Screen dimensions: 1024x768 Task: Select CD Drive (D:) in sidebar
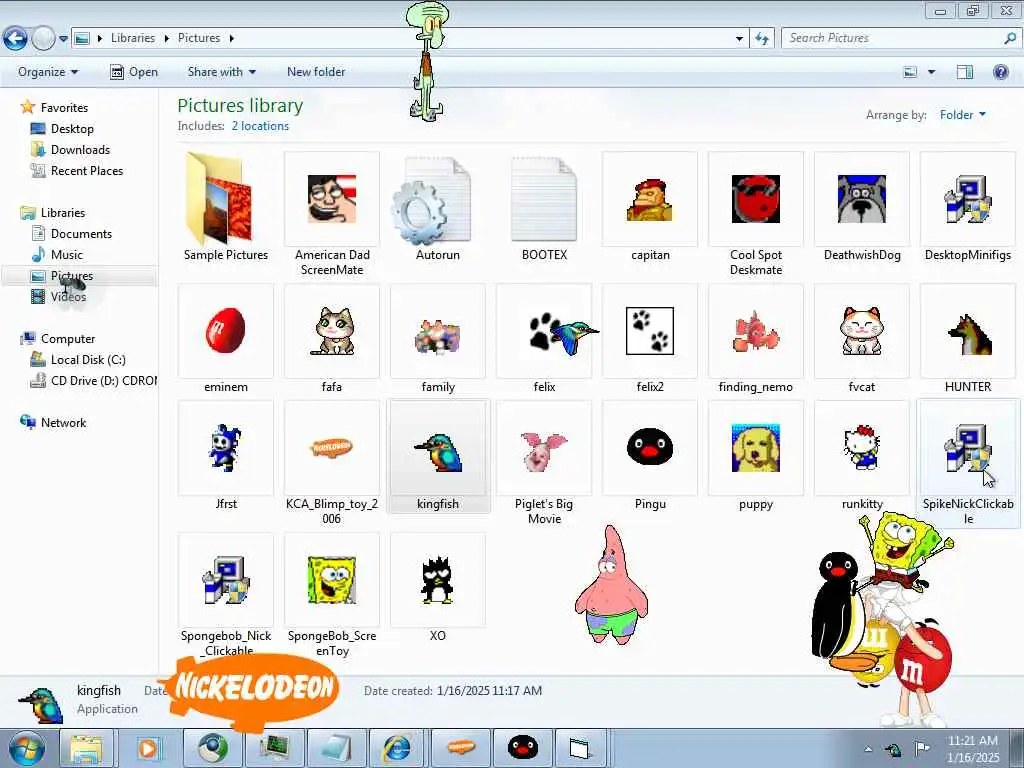103,381
